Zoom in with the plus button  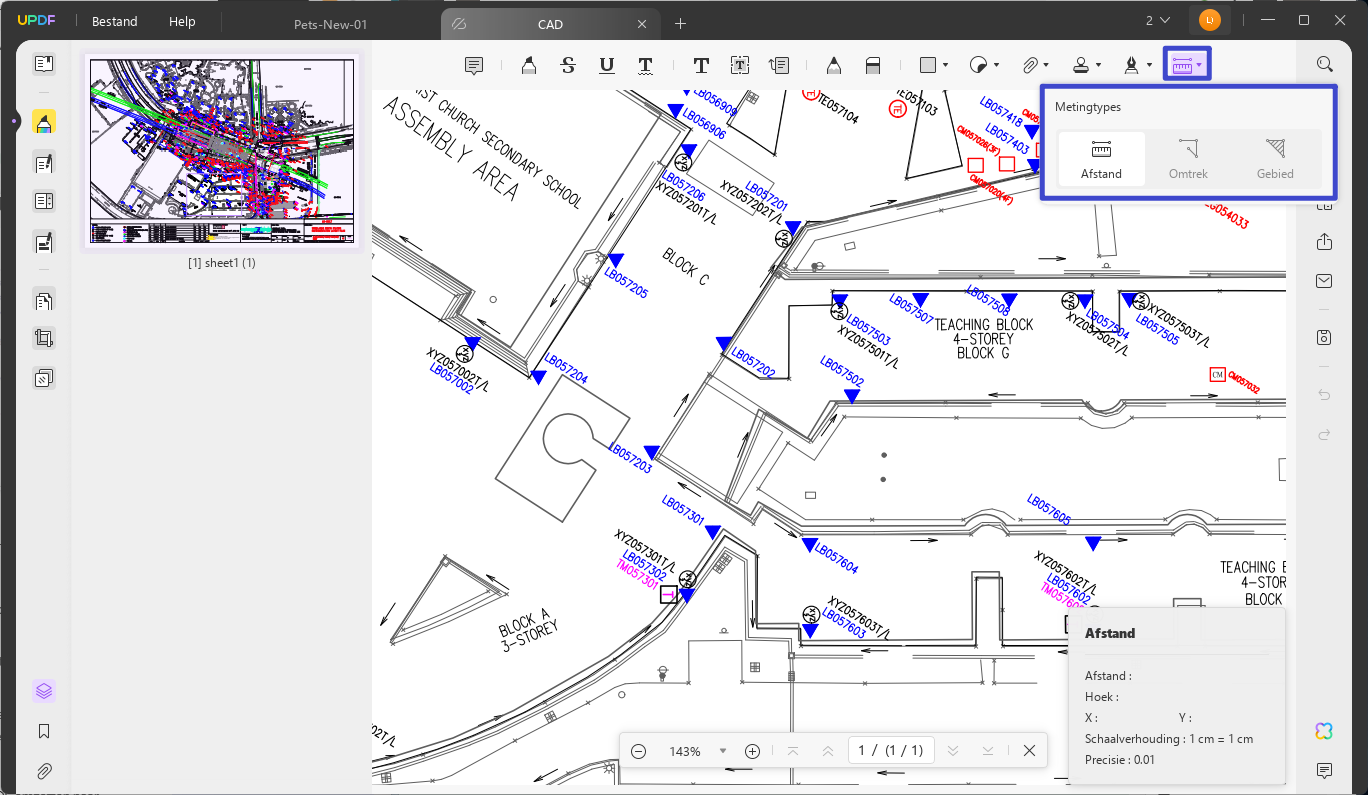pos(753,751)
